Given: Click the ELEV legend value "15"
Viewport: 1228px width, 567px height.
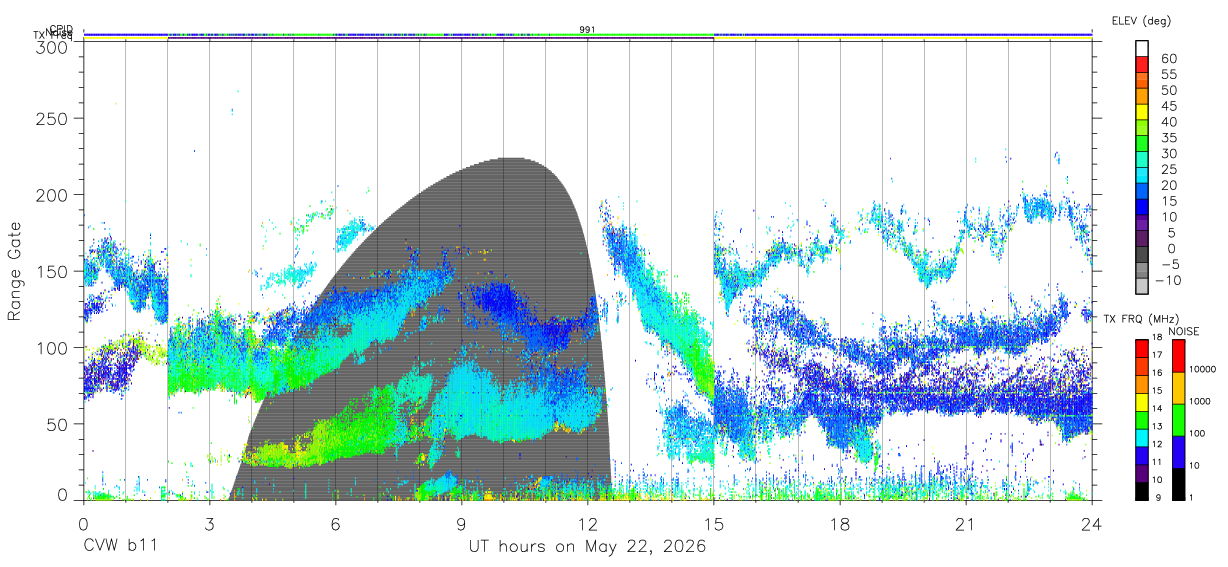Looking at the screenshot, I should [x=1169, y=200].
